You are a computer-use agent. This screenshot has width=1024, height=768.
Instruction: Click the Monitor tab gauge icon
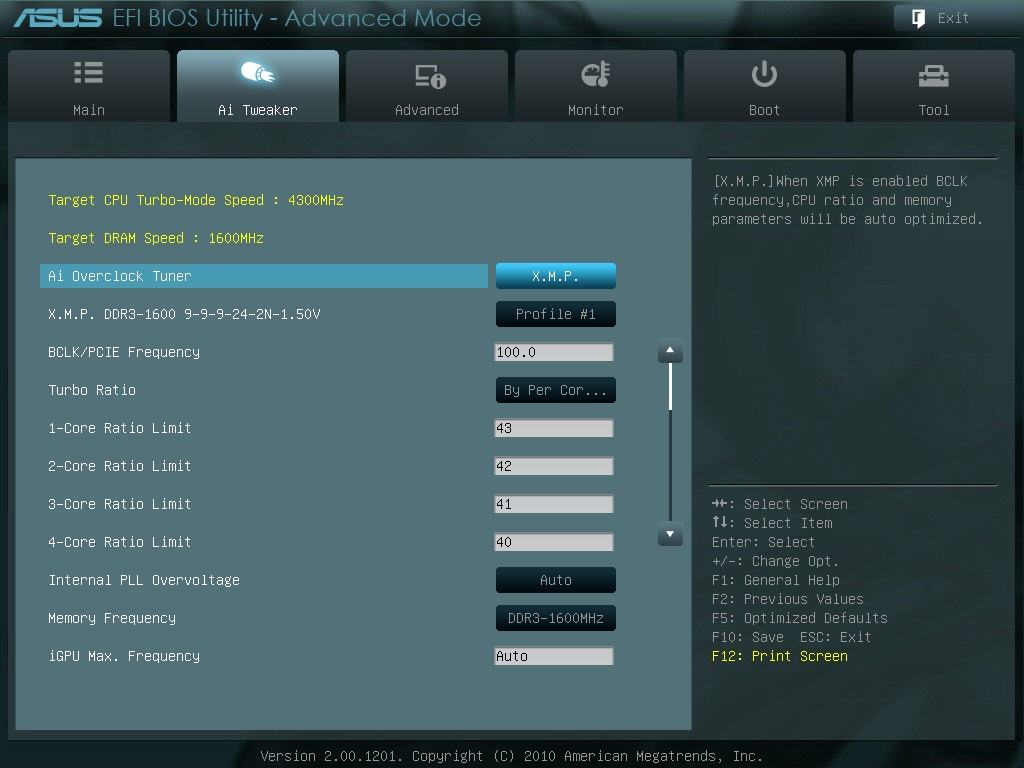click(596, 74)
